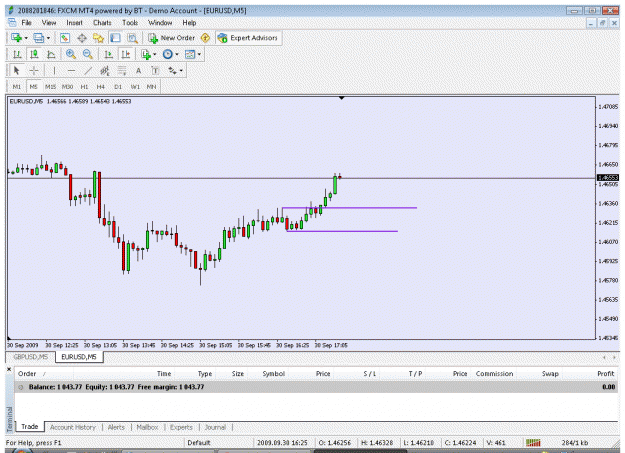Open the Account History tab
This screenshot has width=625, height=453.
73,427
